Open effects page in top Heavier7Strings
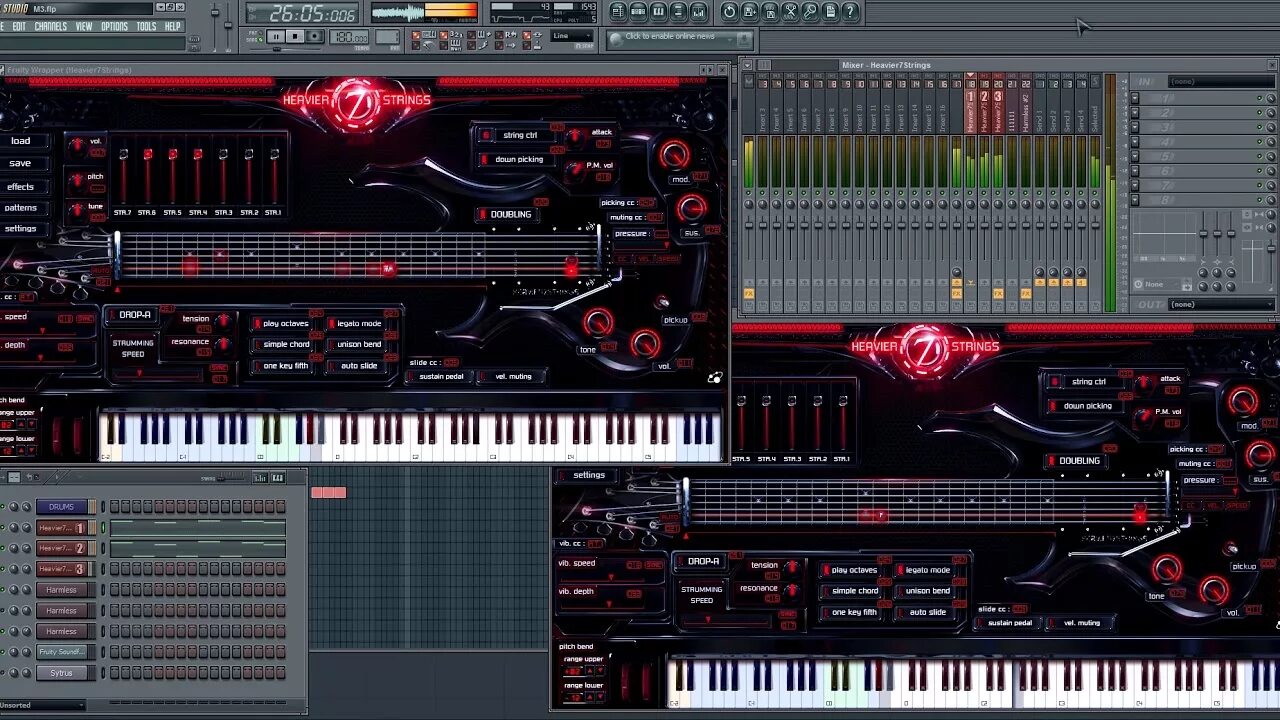The image size is (1280, 720). (21, 187)
